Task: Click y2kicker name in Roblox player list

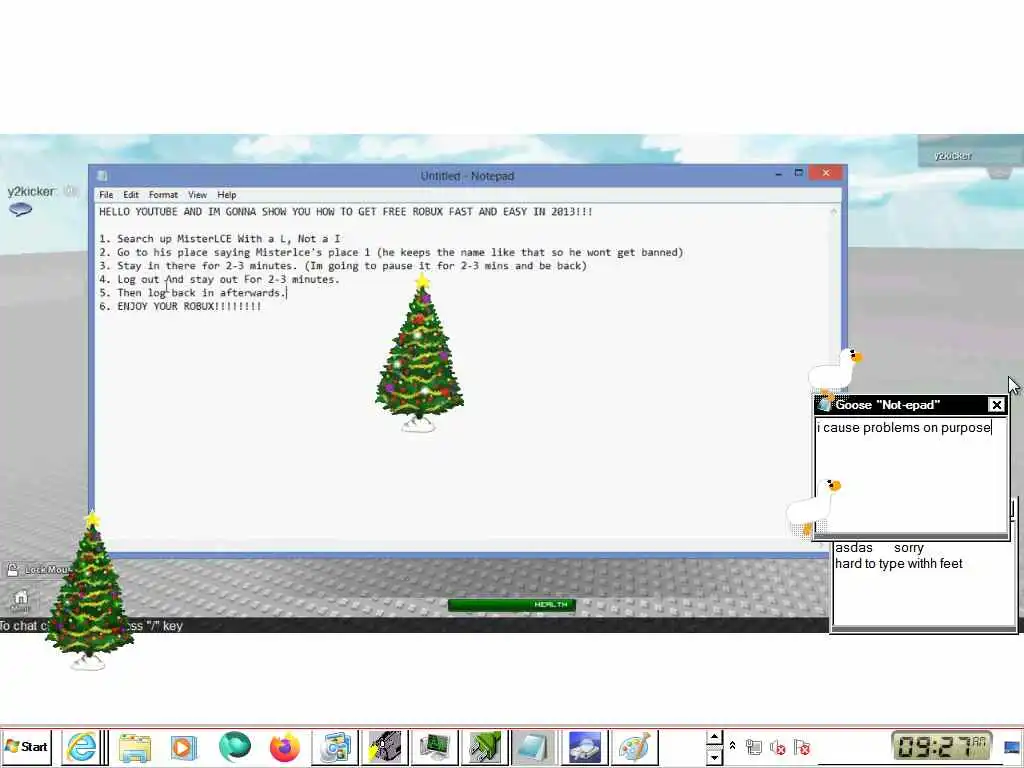Action: pos(953,155)
